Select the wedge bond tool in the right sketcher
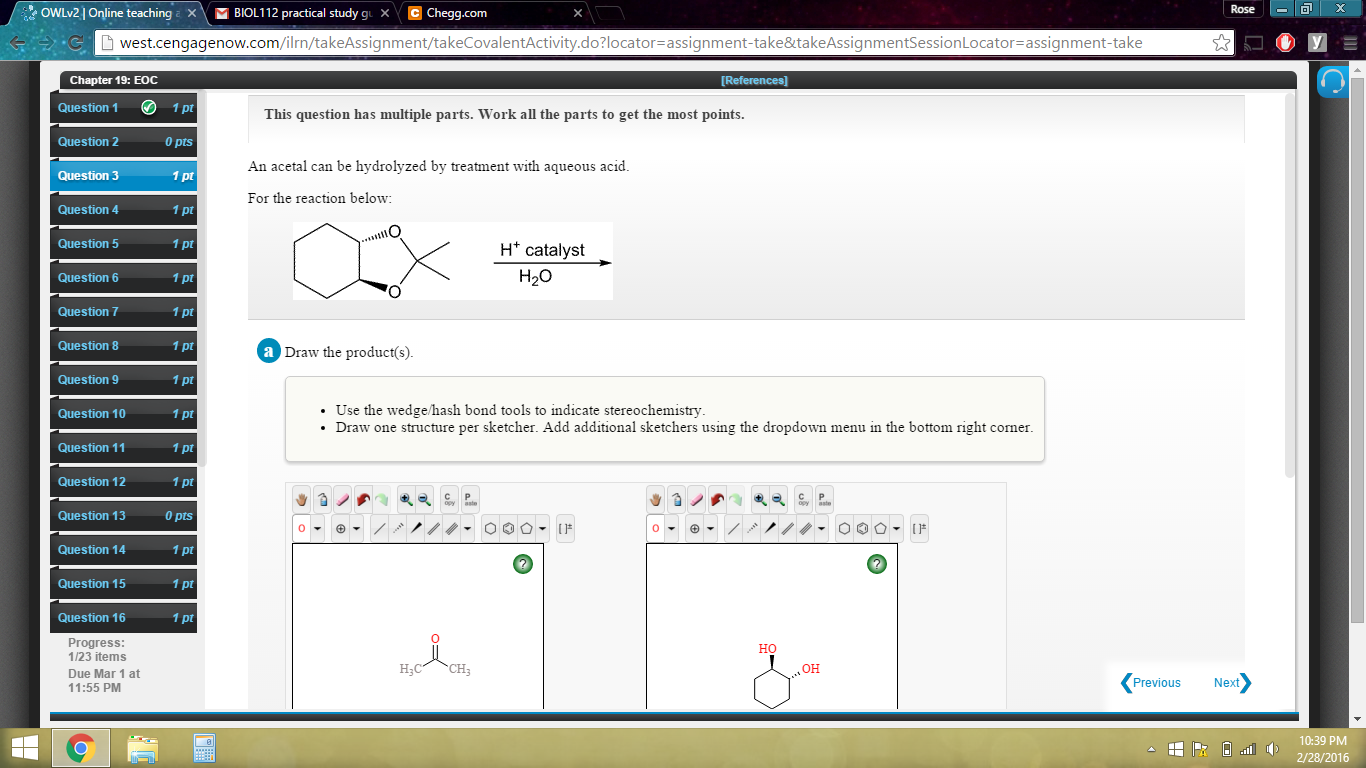Screen dimensions: 1366x768 click(x=771, y=528)
